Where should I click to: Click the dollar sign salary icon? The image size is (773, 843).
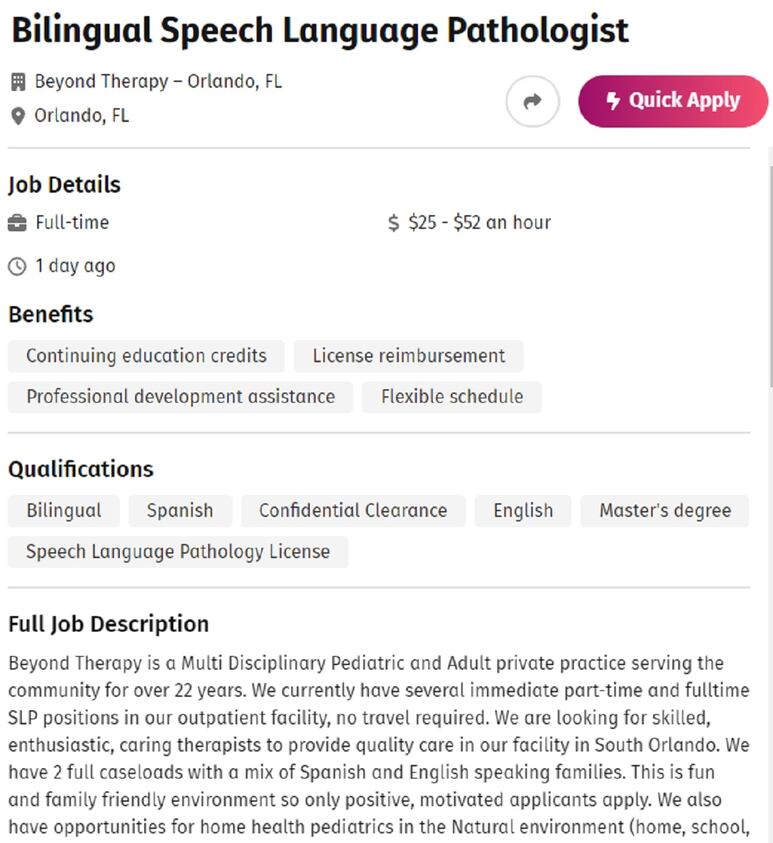click(393, 223)
